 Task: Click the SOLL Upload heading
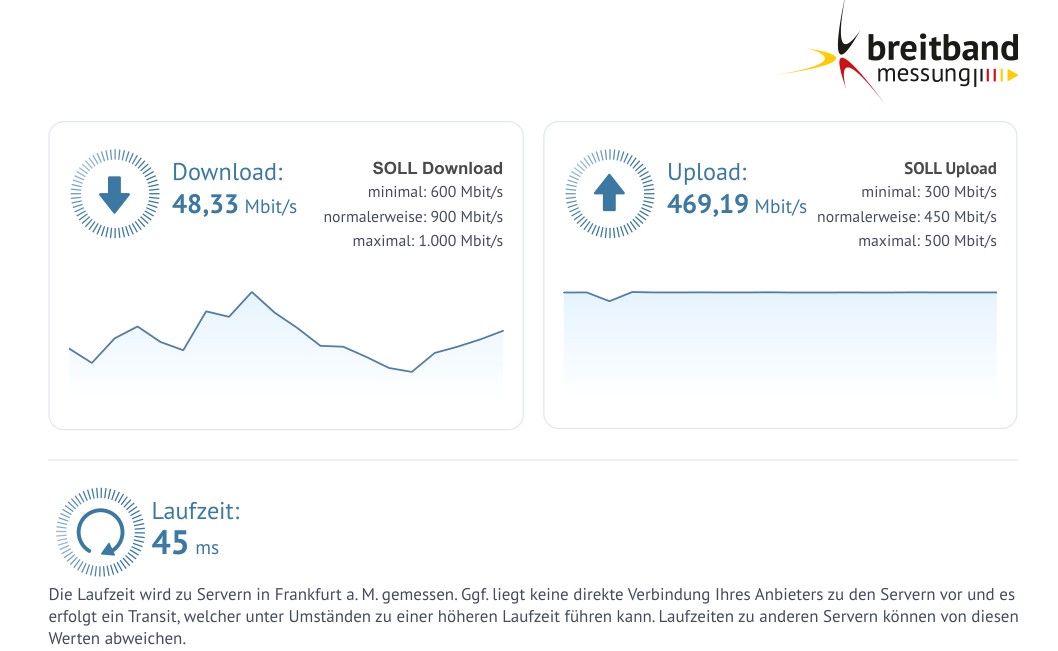point(950,168)
